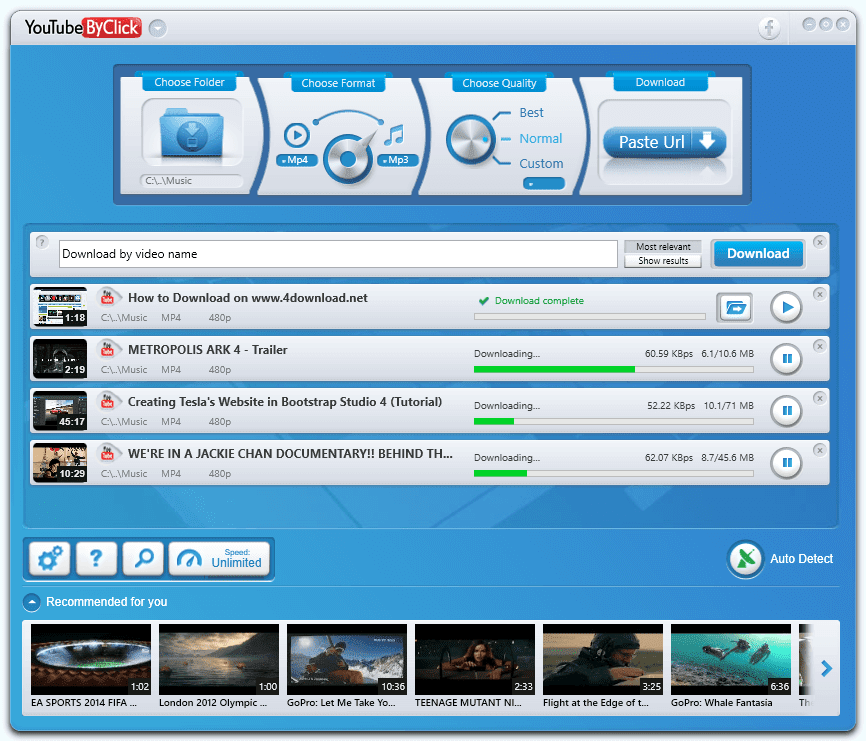Screen dimensions: 866x741
Task: Open the Facebook page icon
Action: pyautogui.click(x=769, y=28)
